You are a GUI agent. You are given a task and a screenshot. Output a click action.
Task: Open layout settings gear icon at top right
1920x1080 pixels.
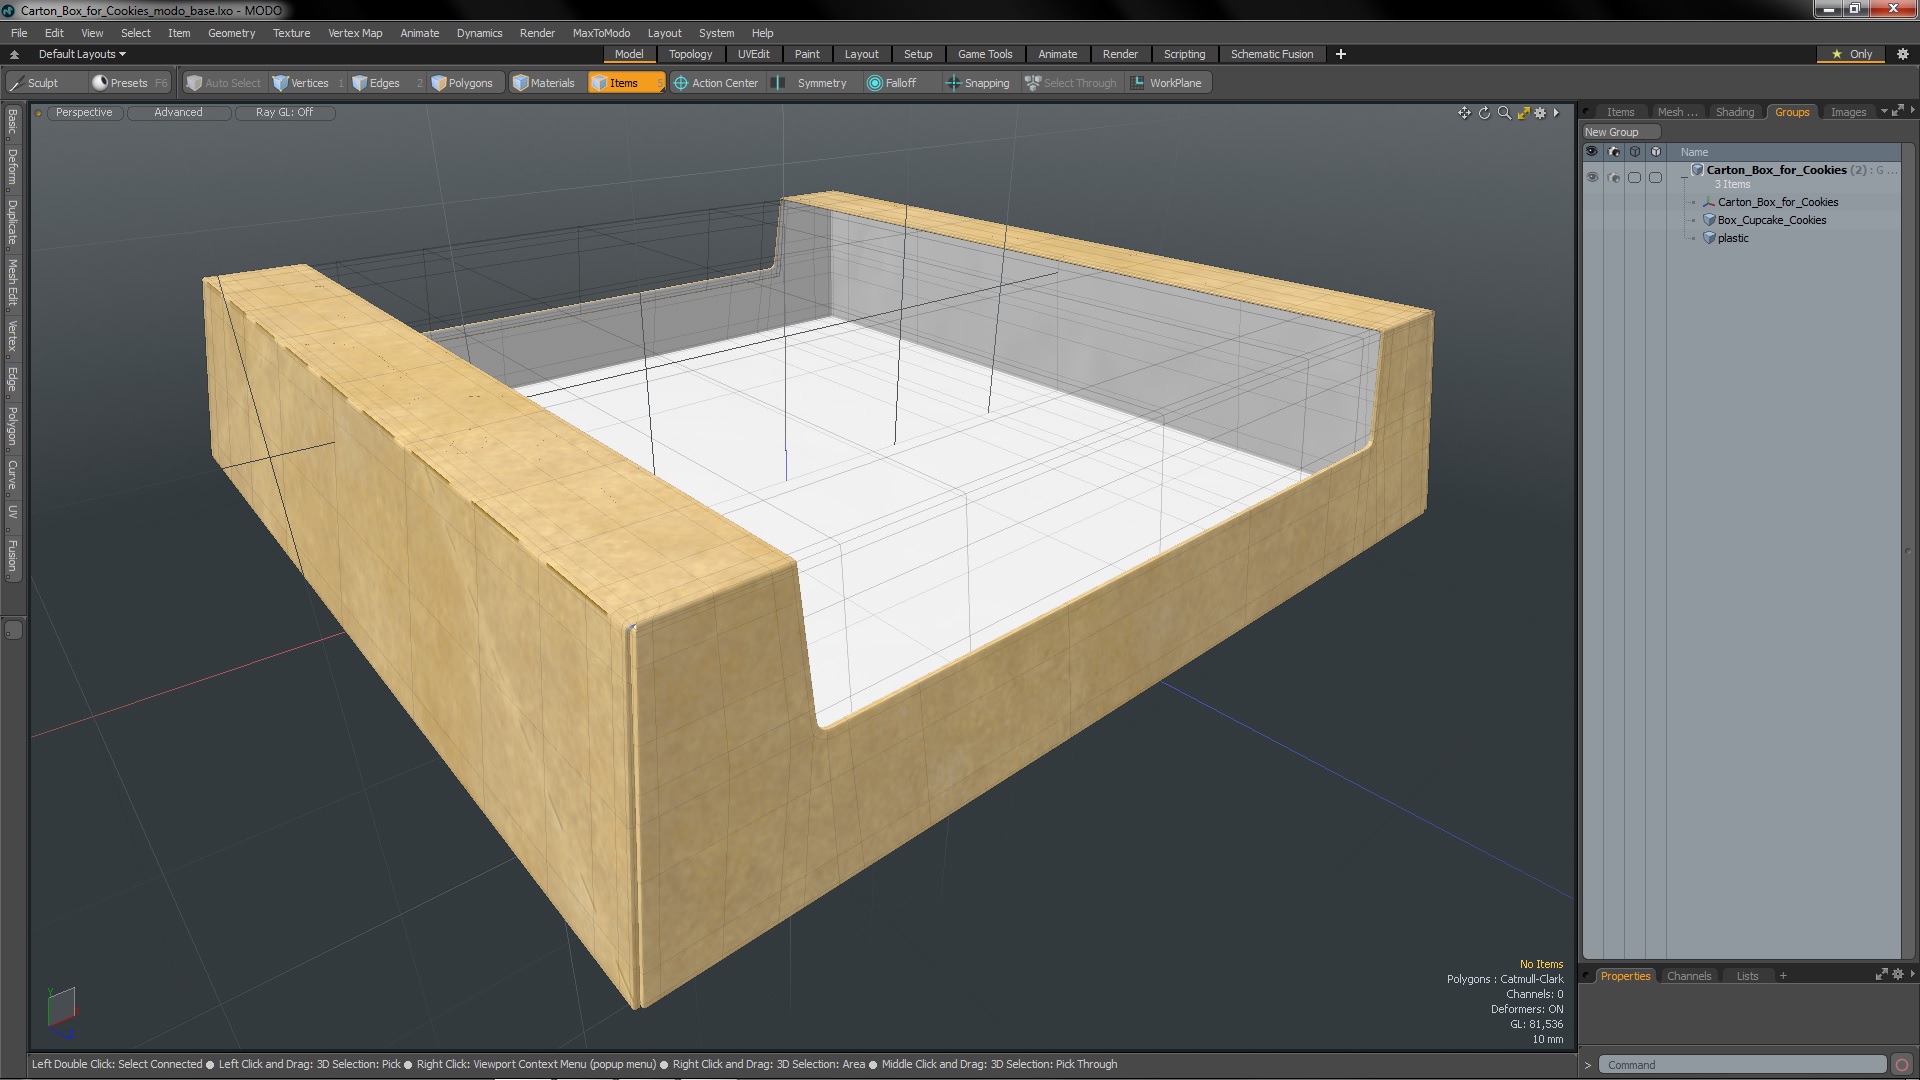(x=1903, y=54)
